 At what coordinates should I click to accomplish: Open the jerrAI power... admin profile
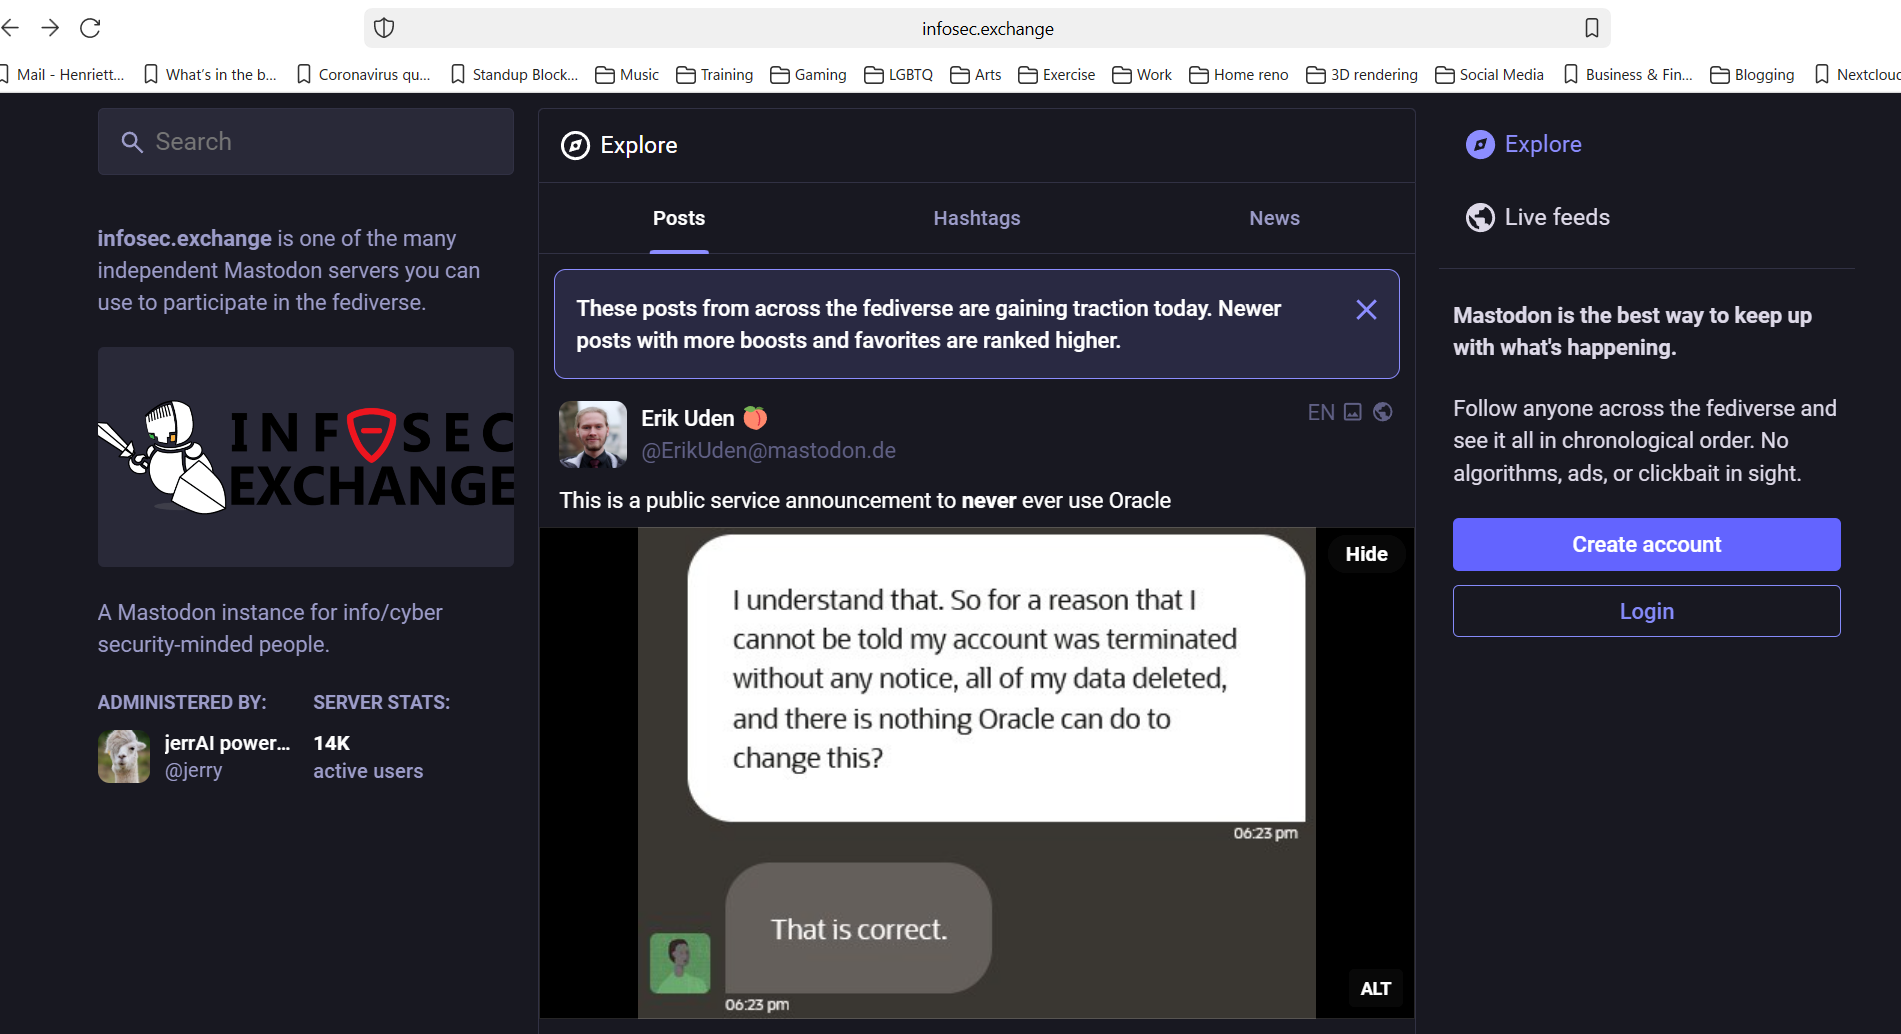tap(227, 743)
